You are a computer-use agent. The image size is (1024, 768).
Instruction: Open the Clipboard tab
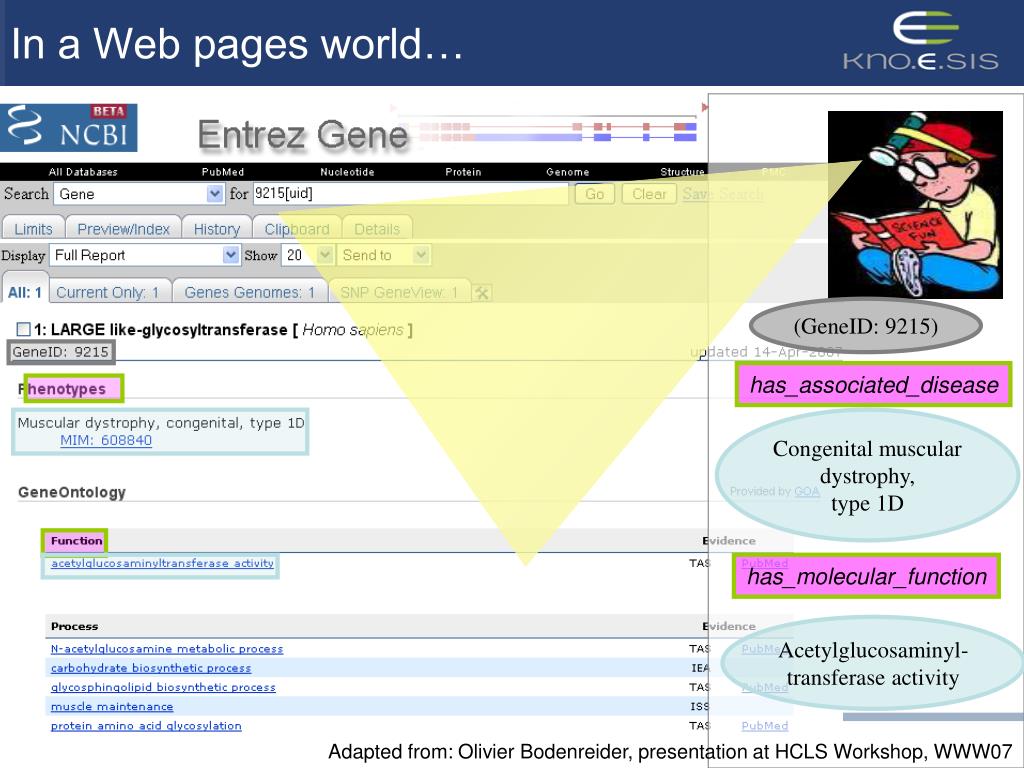pos(297,229)
